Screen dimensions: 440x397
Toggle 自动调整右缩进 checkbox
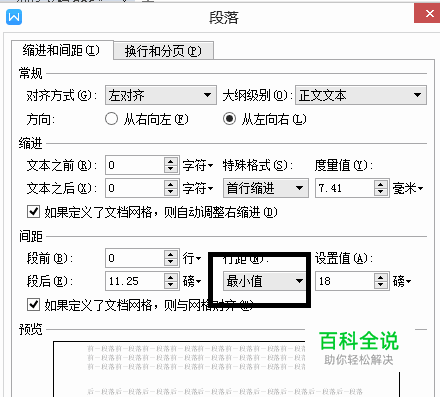[x=33, y=211]
